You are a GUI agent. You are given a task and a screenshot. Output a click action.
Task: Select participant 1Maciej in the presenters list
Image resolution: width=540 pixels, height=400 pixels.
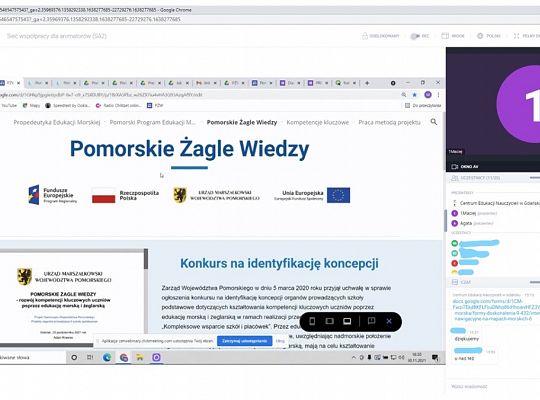475,213
